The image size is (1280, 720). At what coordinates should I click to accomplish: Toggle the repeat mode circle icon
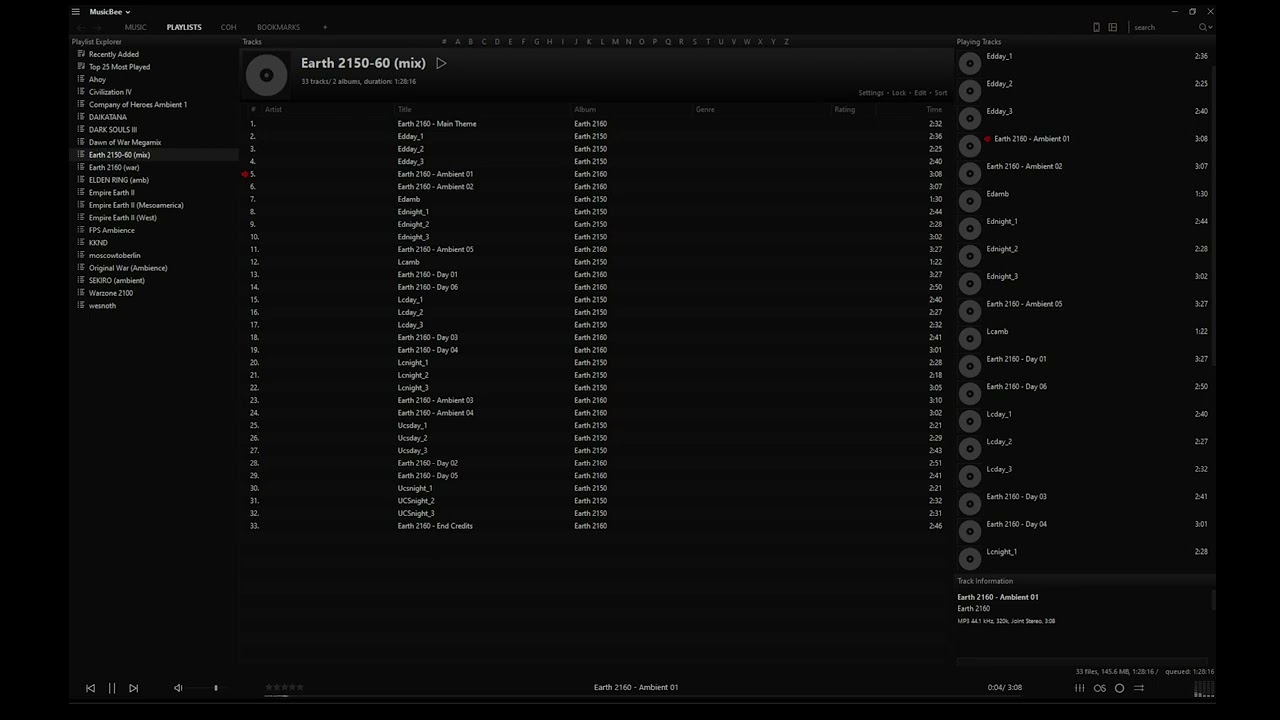1119,688
